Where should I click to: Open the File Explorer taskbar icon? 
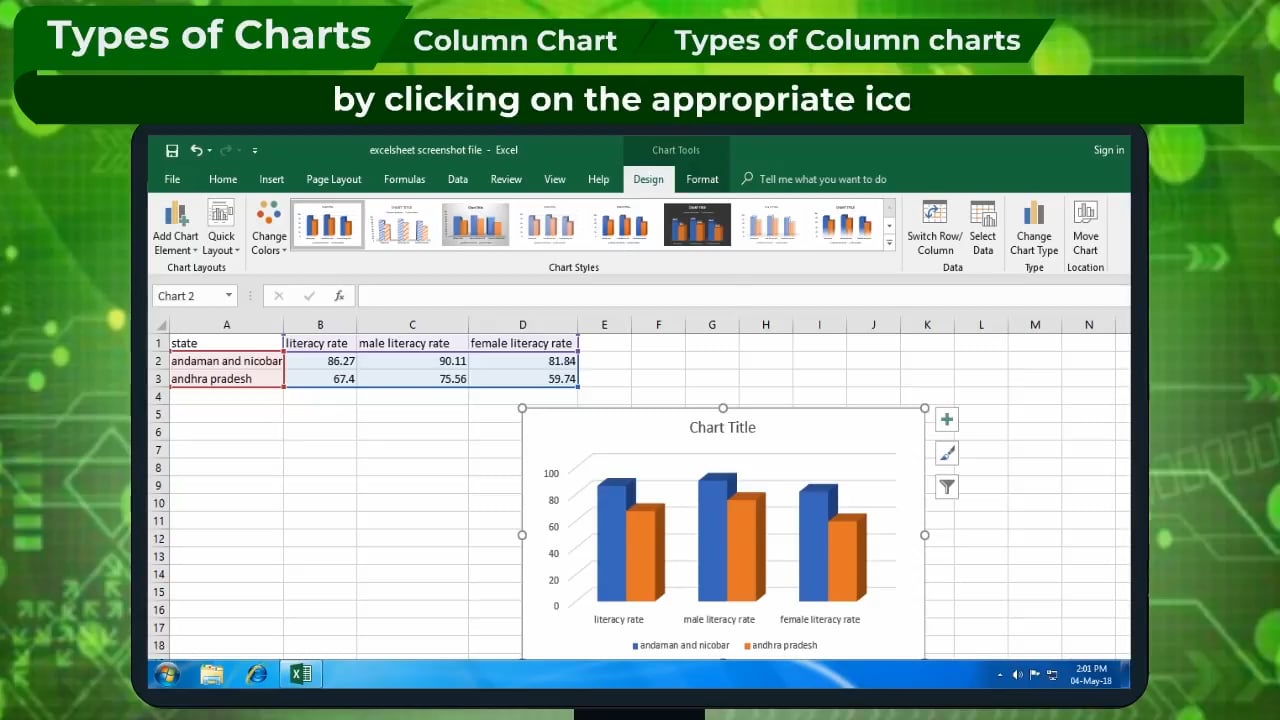coord(212,675)
